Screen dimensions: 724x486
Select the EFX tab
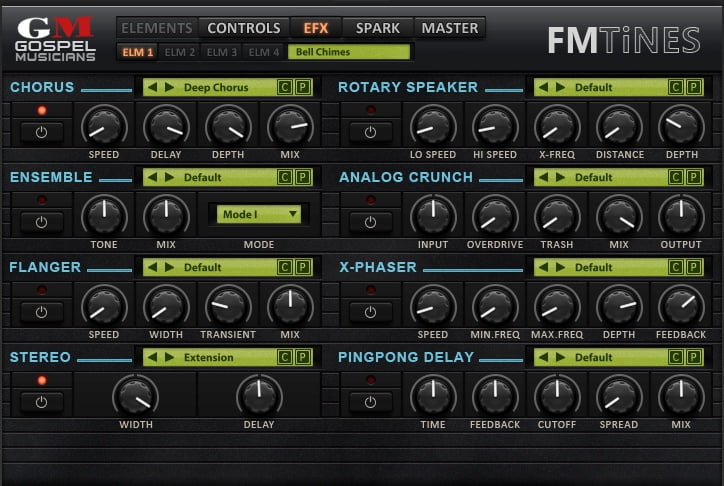point(316,28)
